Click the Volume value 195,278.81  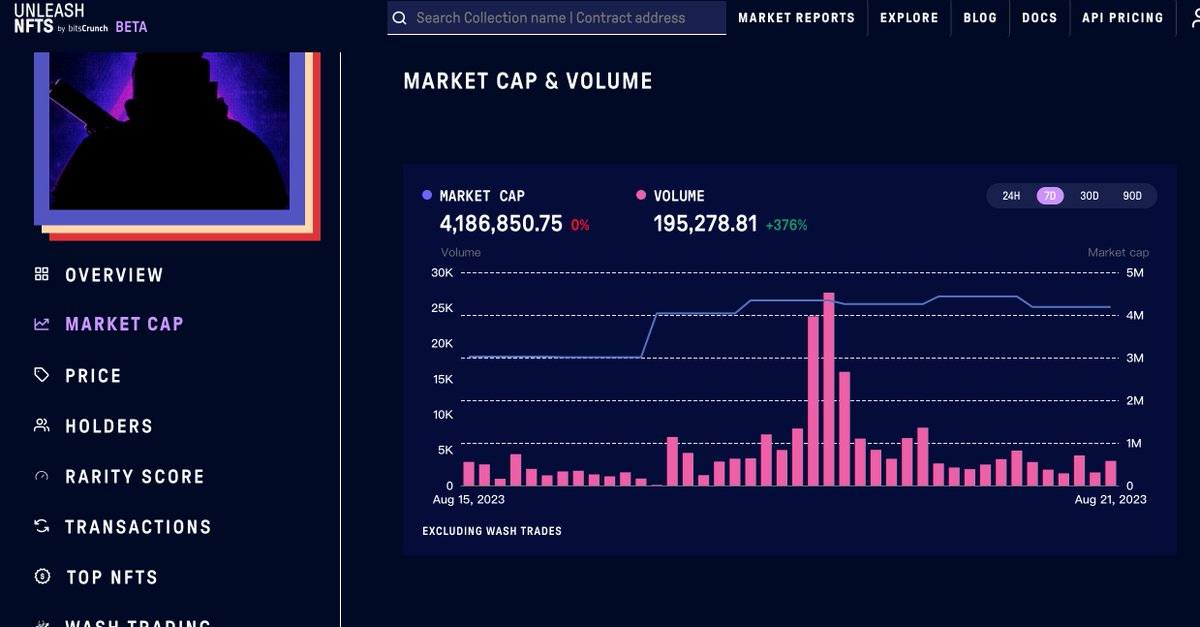(705, 224)
